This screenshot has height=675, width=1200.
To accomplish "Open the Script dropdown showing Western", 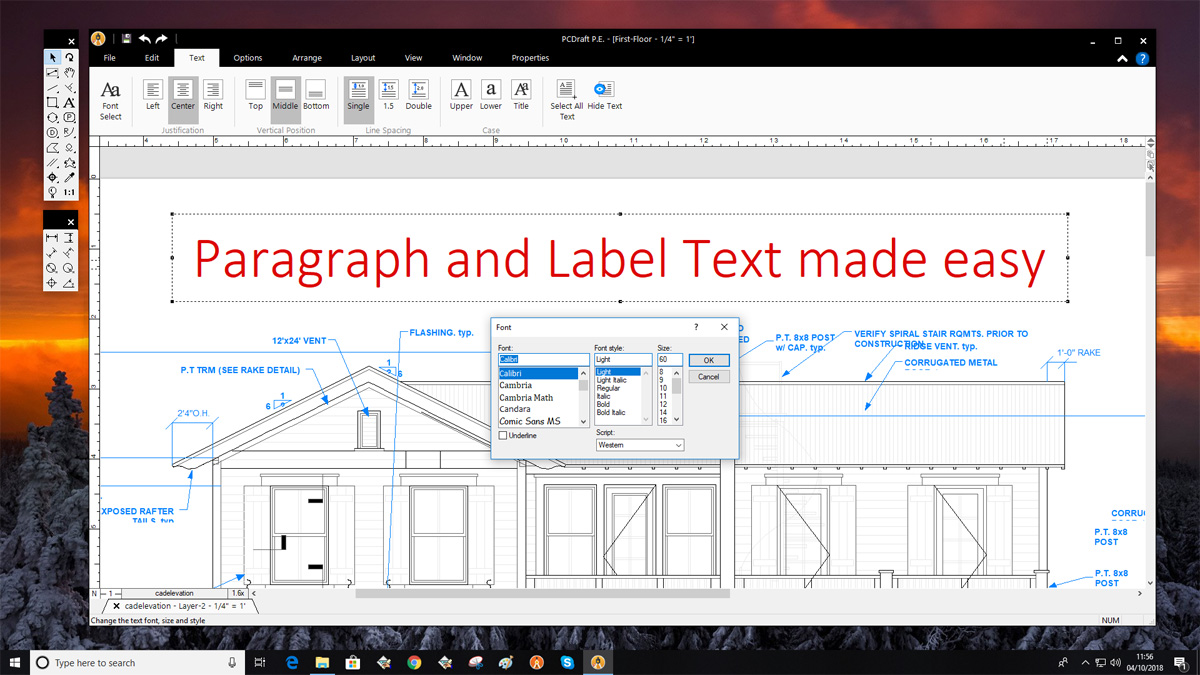I will [x=639, y=445].
